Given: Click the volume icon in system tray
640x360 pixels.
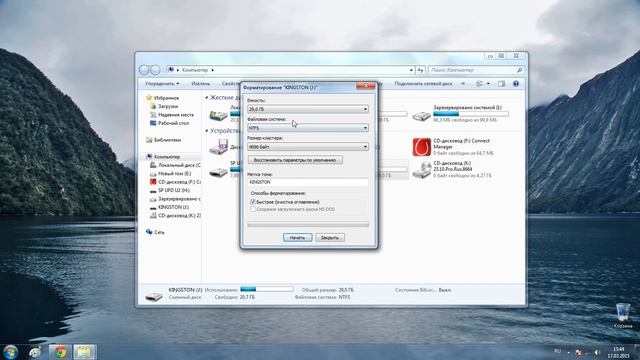Looking at the screenshot, I should pyautogui.click(x=597, y=352).
